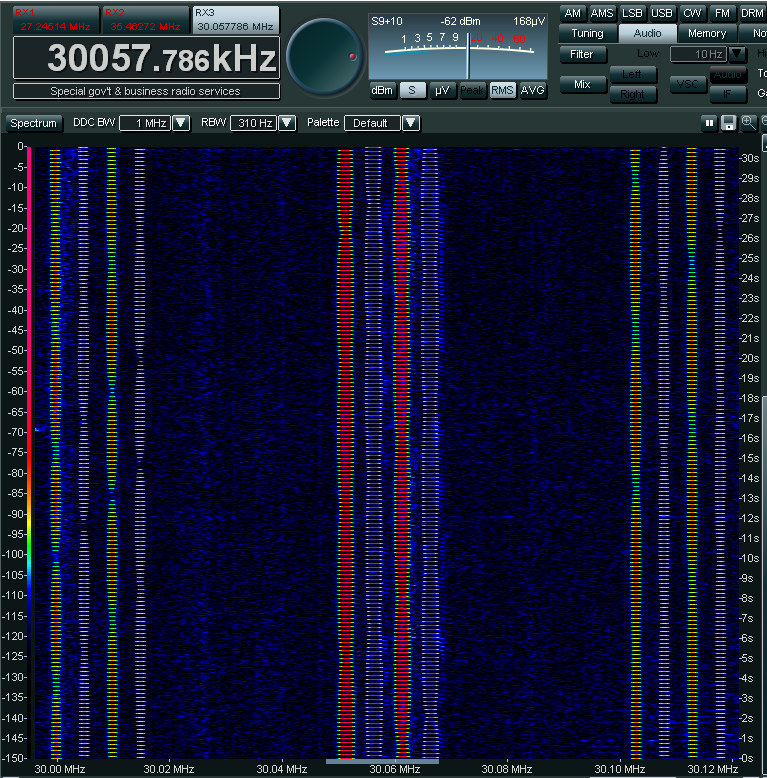Route audio to Left channel

pyautogui.click(x=632, y=74)
